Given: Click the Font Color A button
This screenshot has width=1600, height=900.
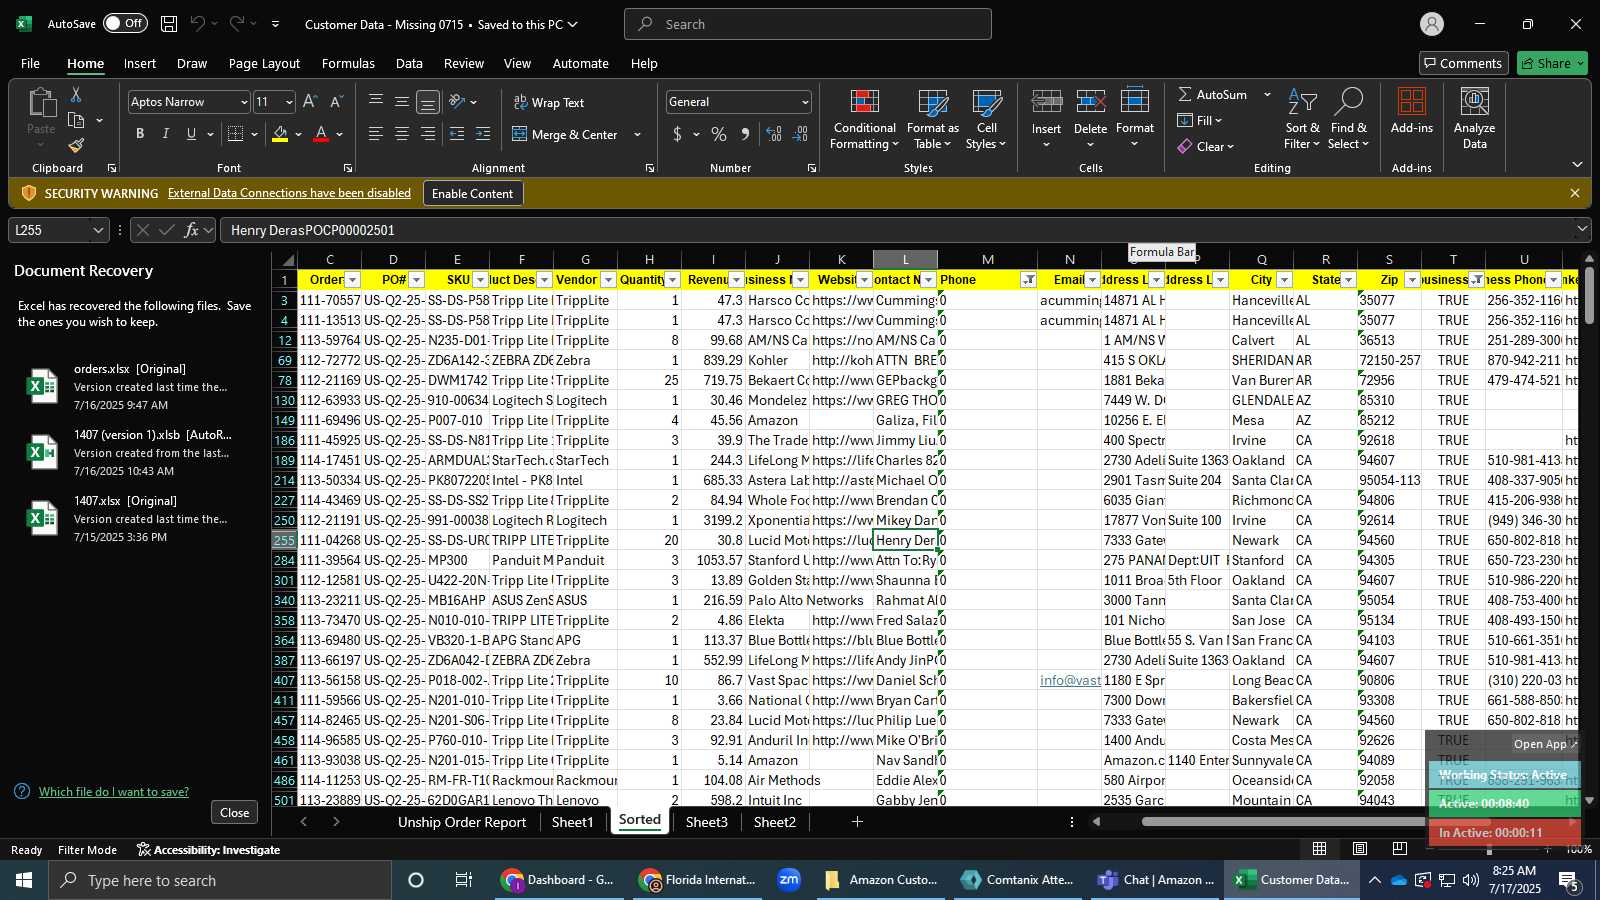Looking at the screenshot, I should (x=321, y=134).
